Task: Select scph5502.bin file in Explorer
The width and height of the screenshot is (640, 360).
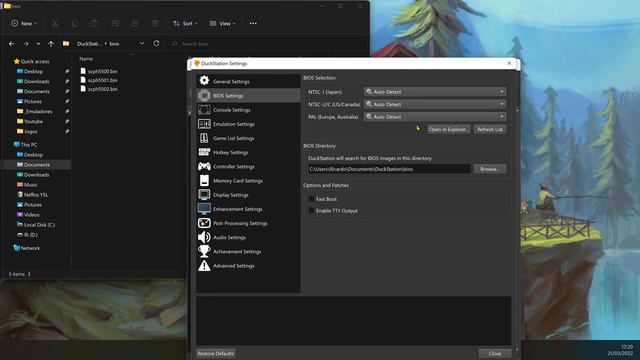Action: pyautogui.click(x=99, y=89)
